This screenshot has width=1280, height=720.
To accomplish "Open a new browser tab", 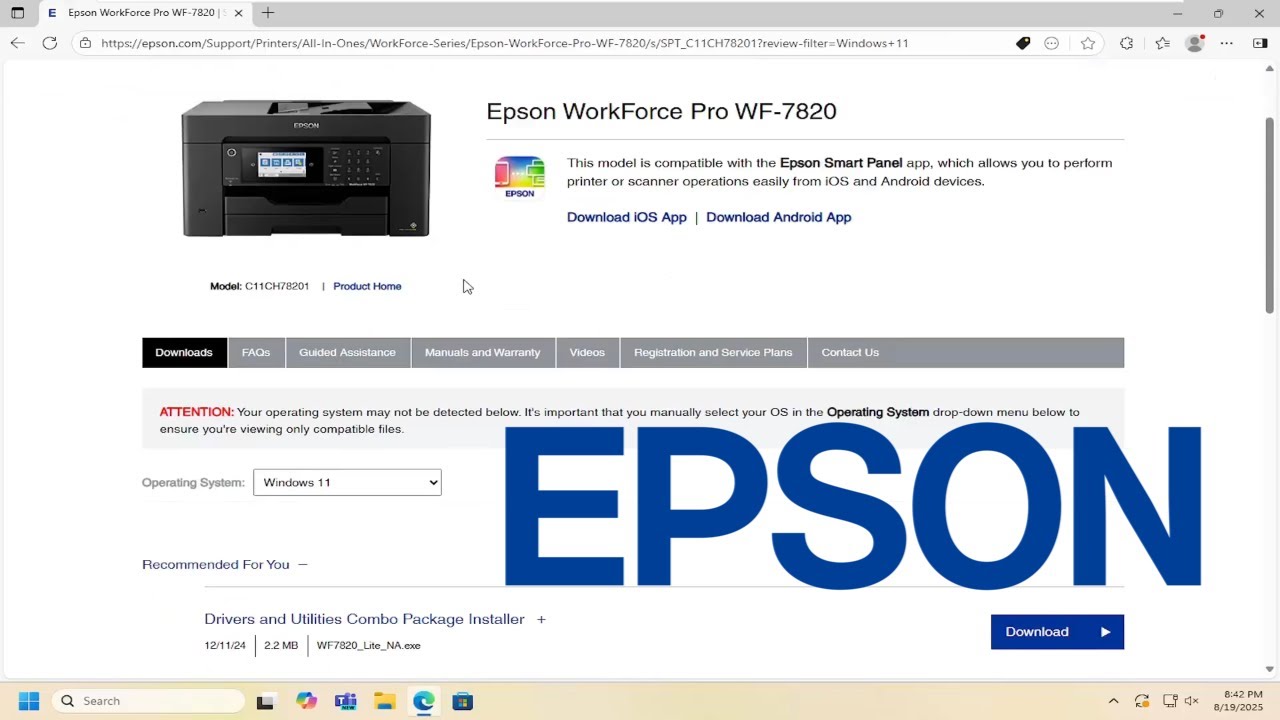I will [267, 13].
